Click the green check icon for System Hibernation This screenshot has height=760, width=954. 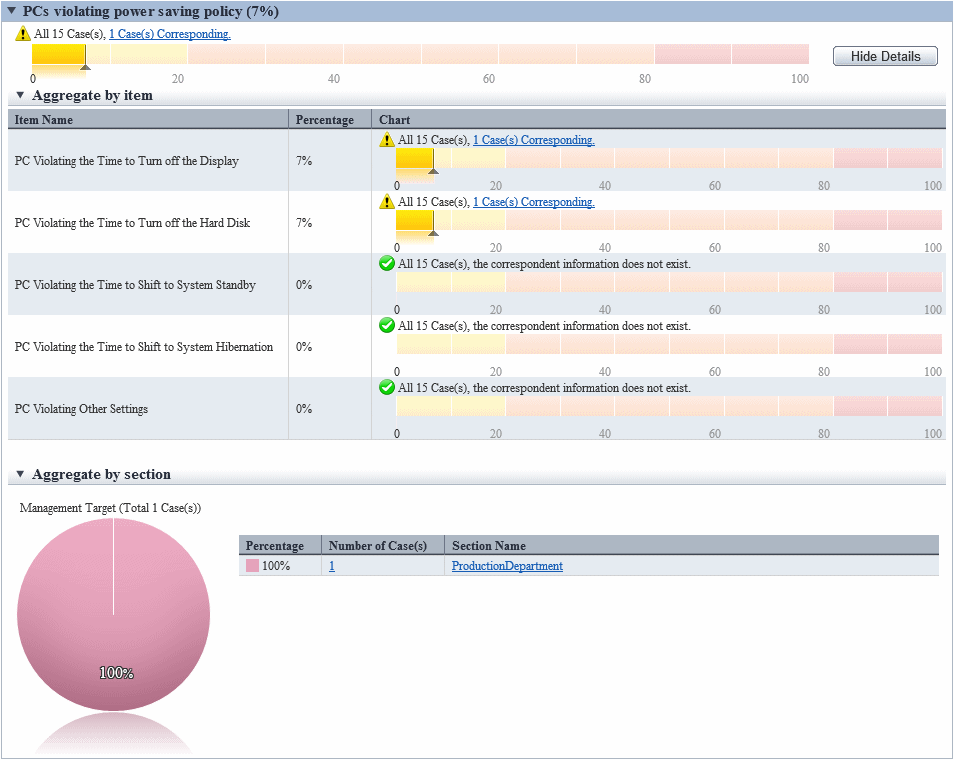pos(386,326)
